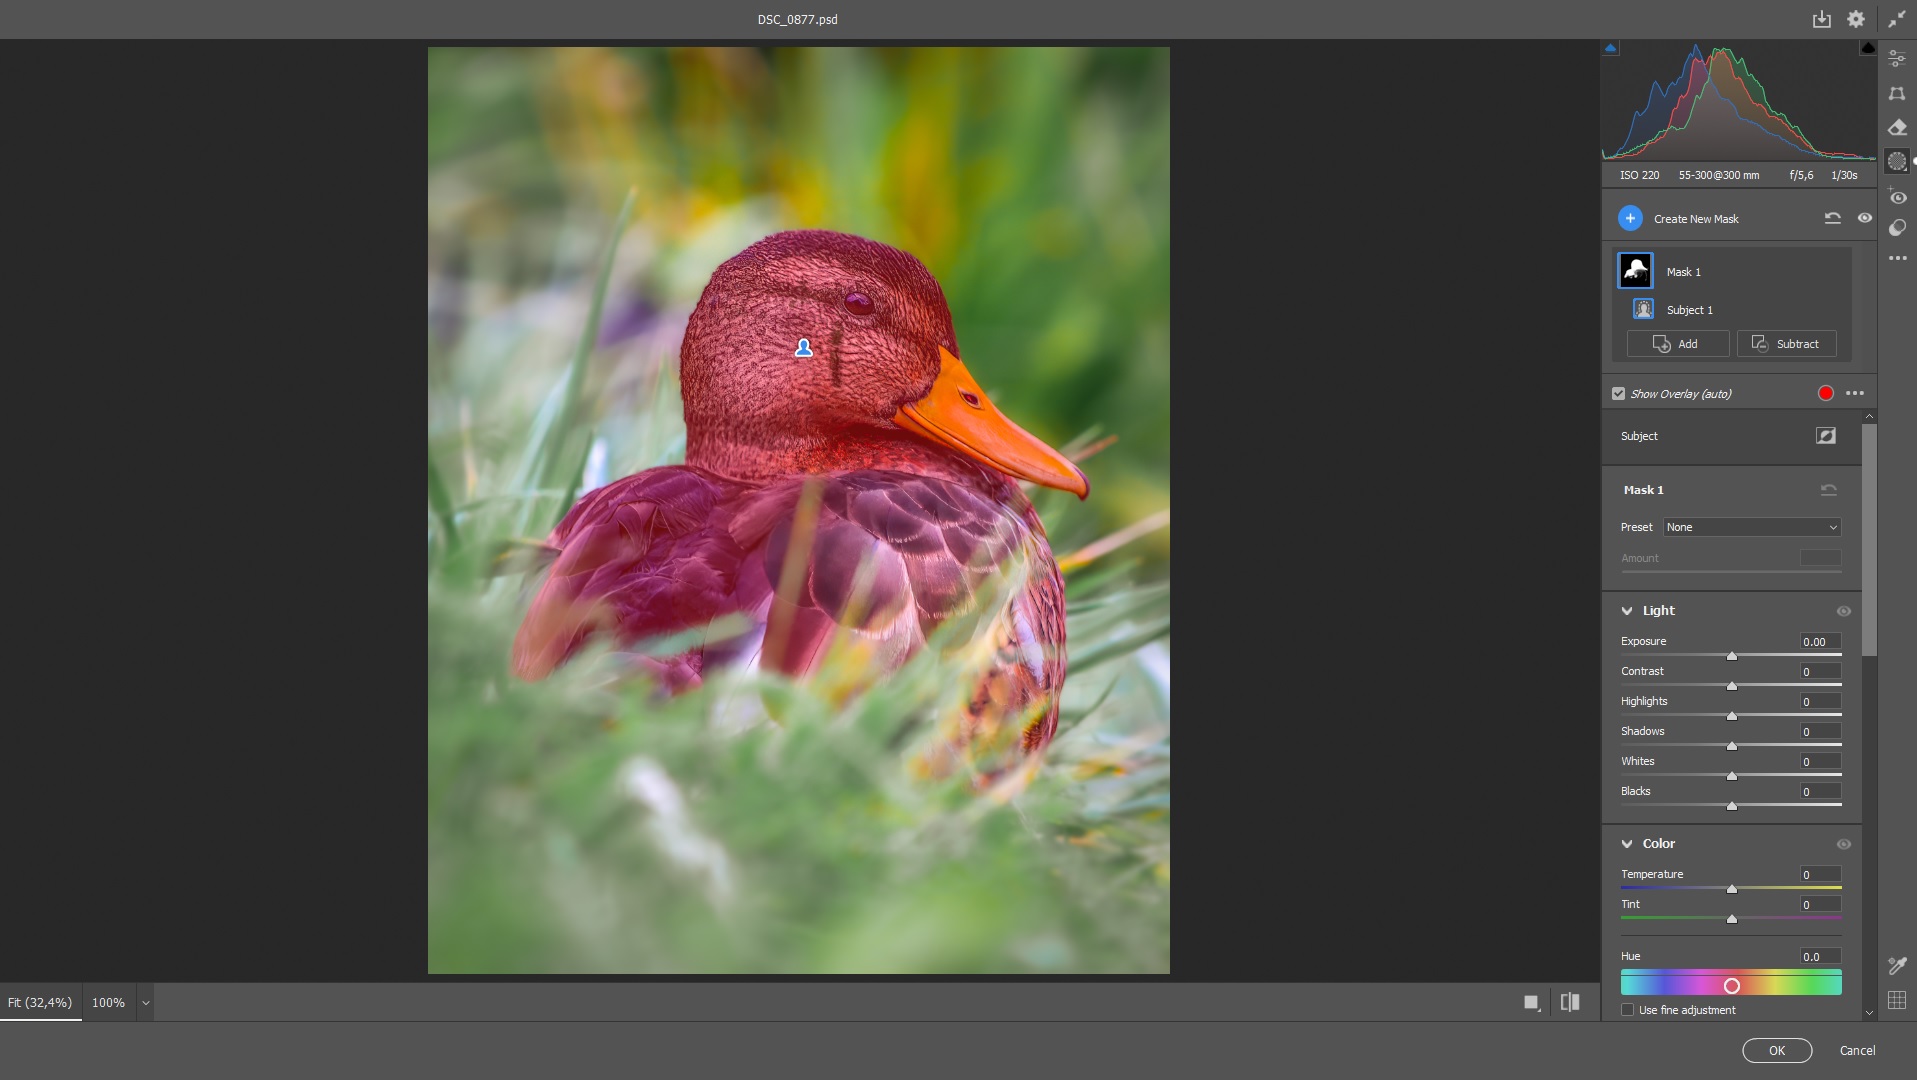This screenshot has height=1080, width=1917.
Task: Open the Presets panel
Action: [1896, 228]
